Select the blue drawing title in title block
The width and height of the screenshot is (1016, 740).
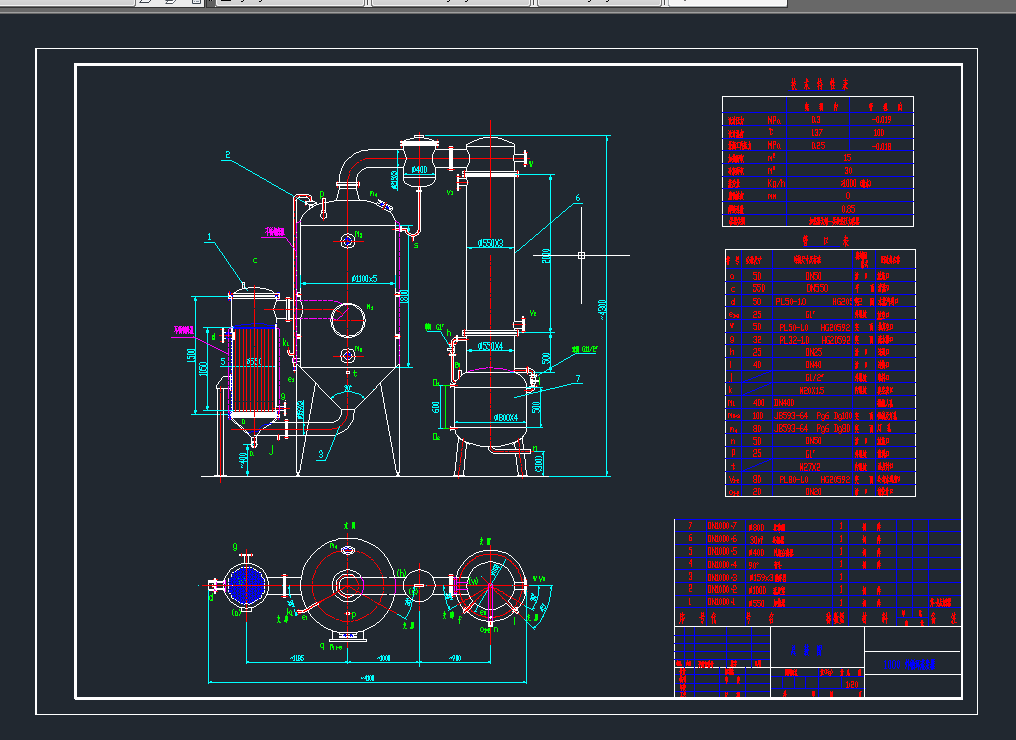coord(911,665)
